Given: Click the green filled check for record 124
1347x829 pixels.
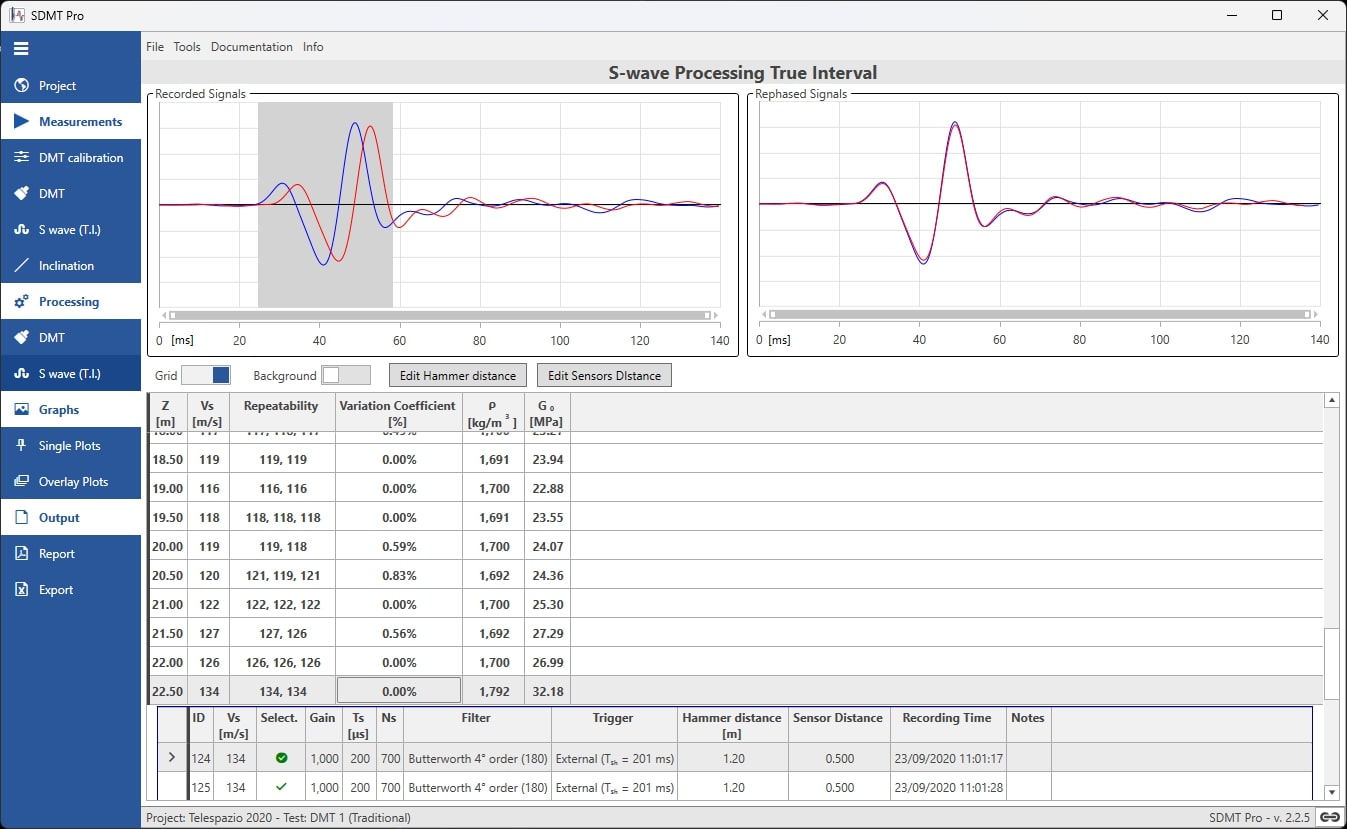Looking at the screenshot, I should coord(281,758).
